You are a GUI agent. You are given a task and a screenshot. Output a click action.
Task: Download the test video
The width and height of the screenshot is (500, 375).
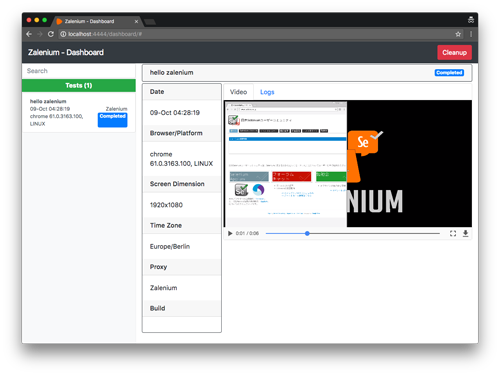click(x=465, y=233)
